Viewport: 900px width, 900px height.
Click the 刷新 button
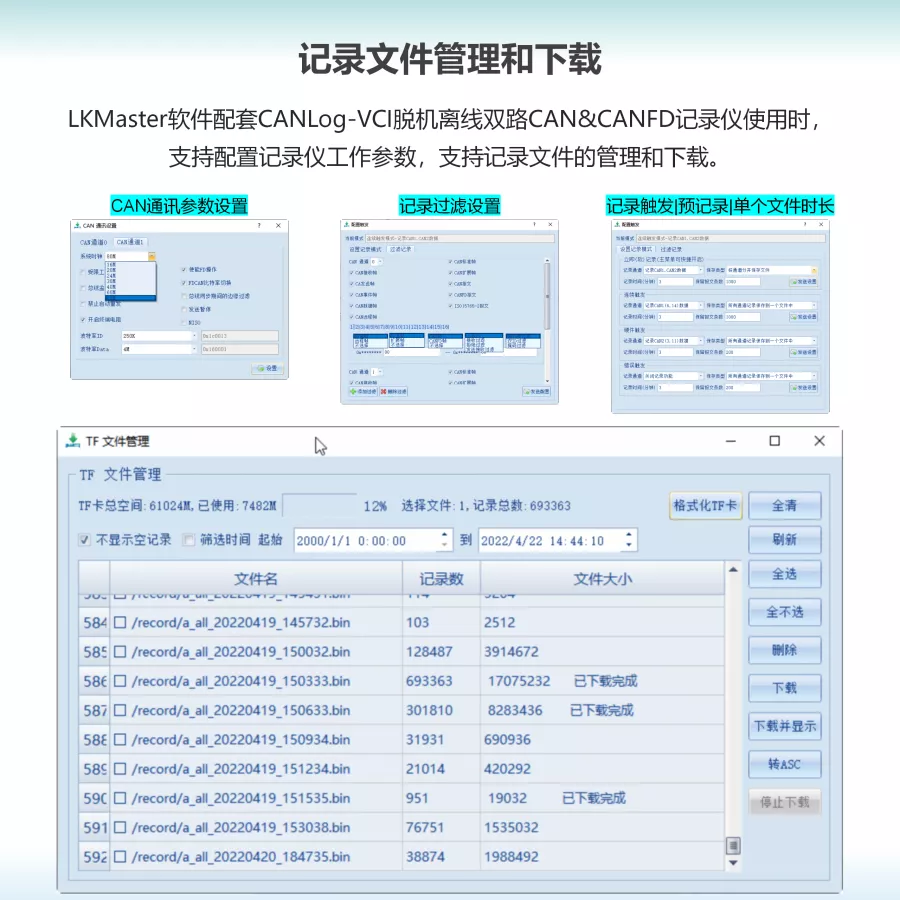[x=785, y=540]
